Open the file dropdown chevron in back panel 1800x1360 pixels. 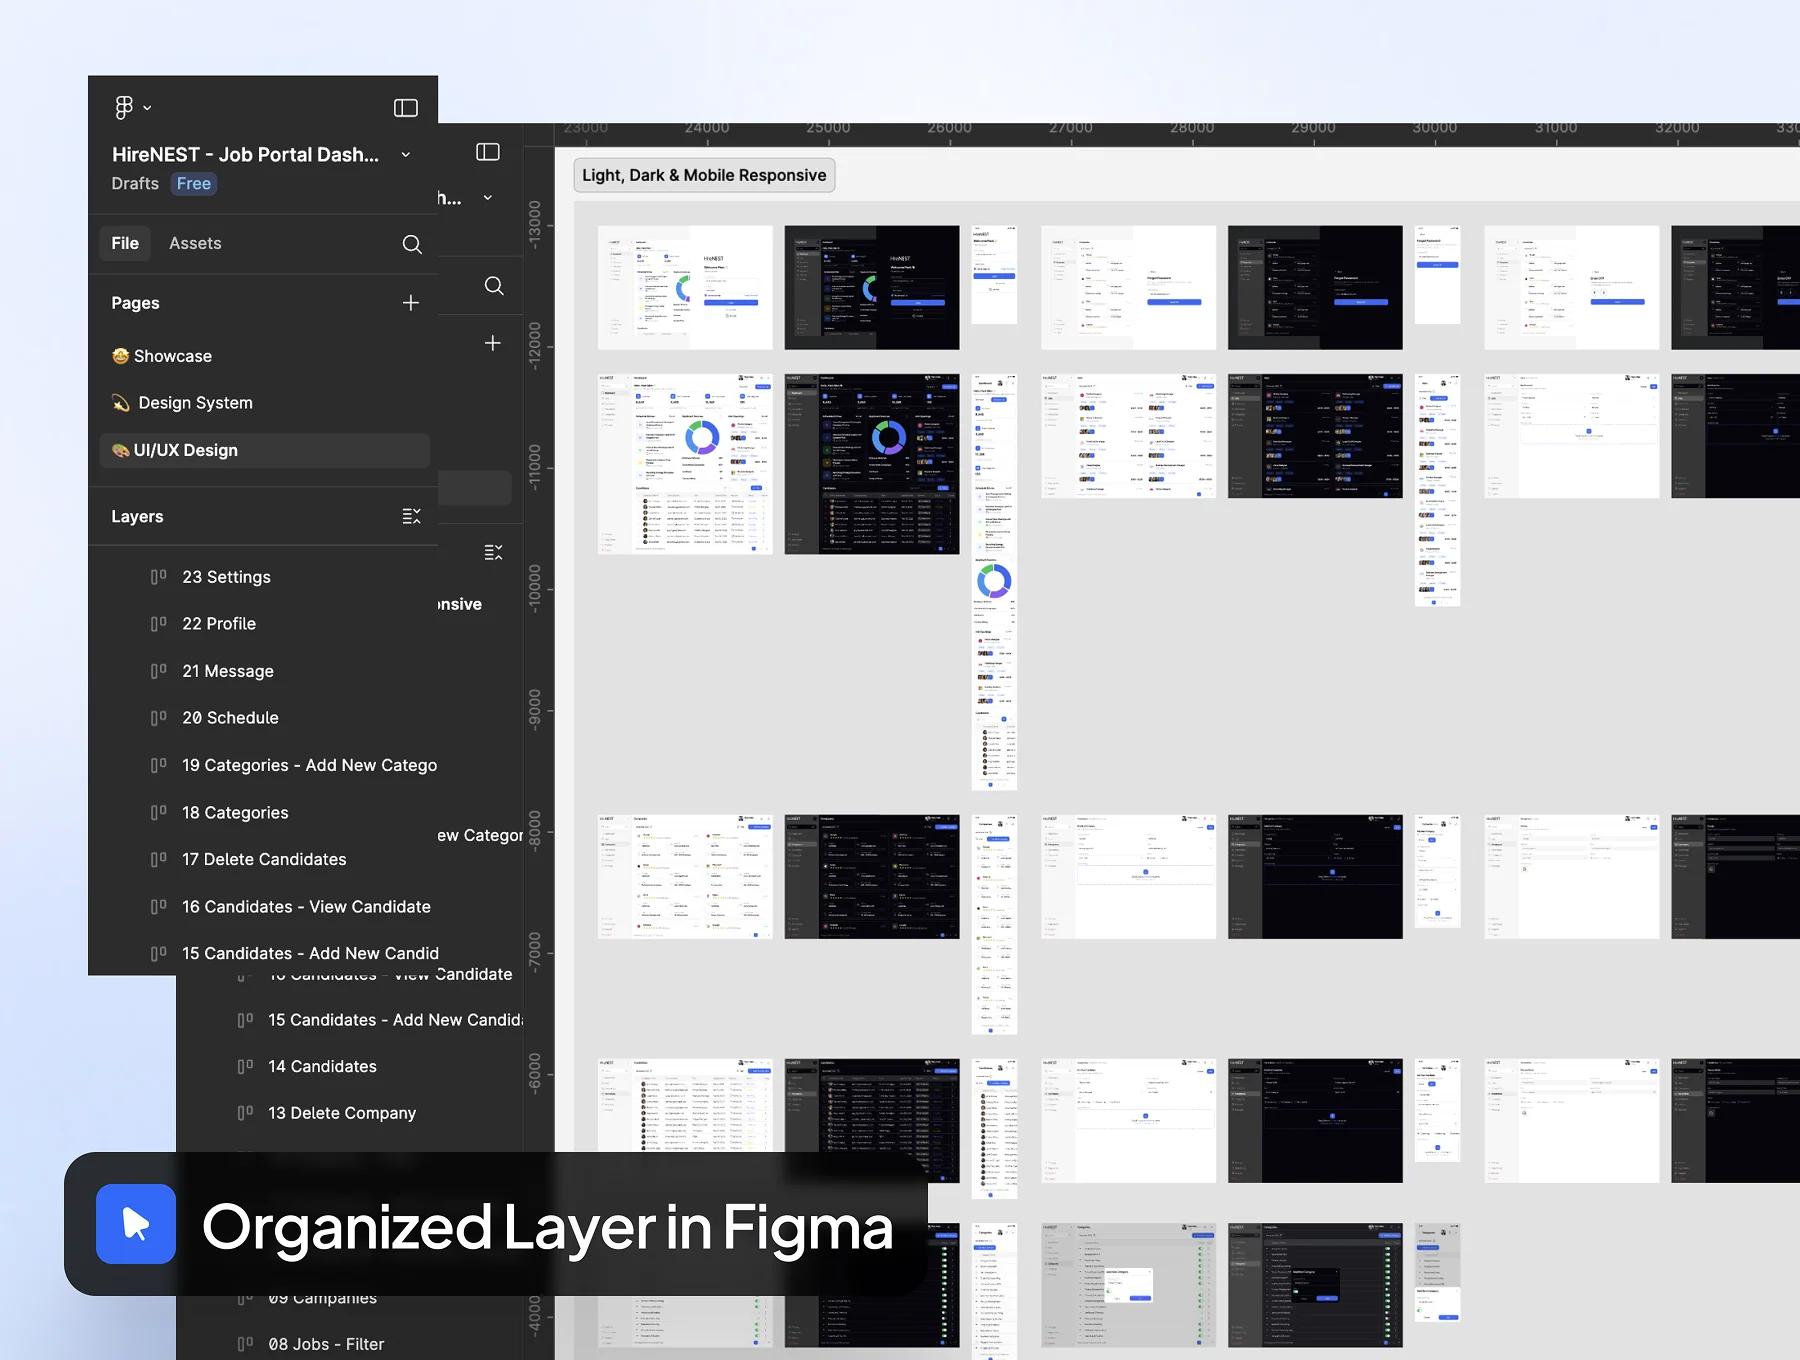tap(488, 198)
